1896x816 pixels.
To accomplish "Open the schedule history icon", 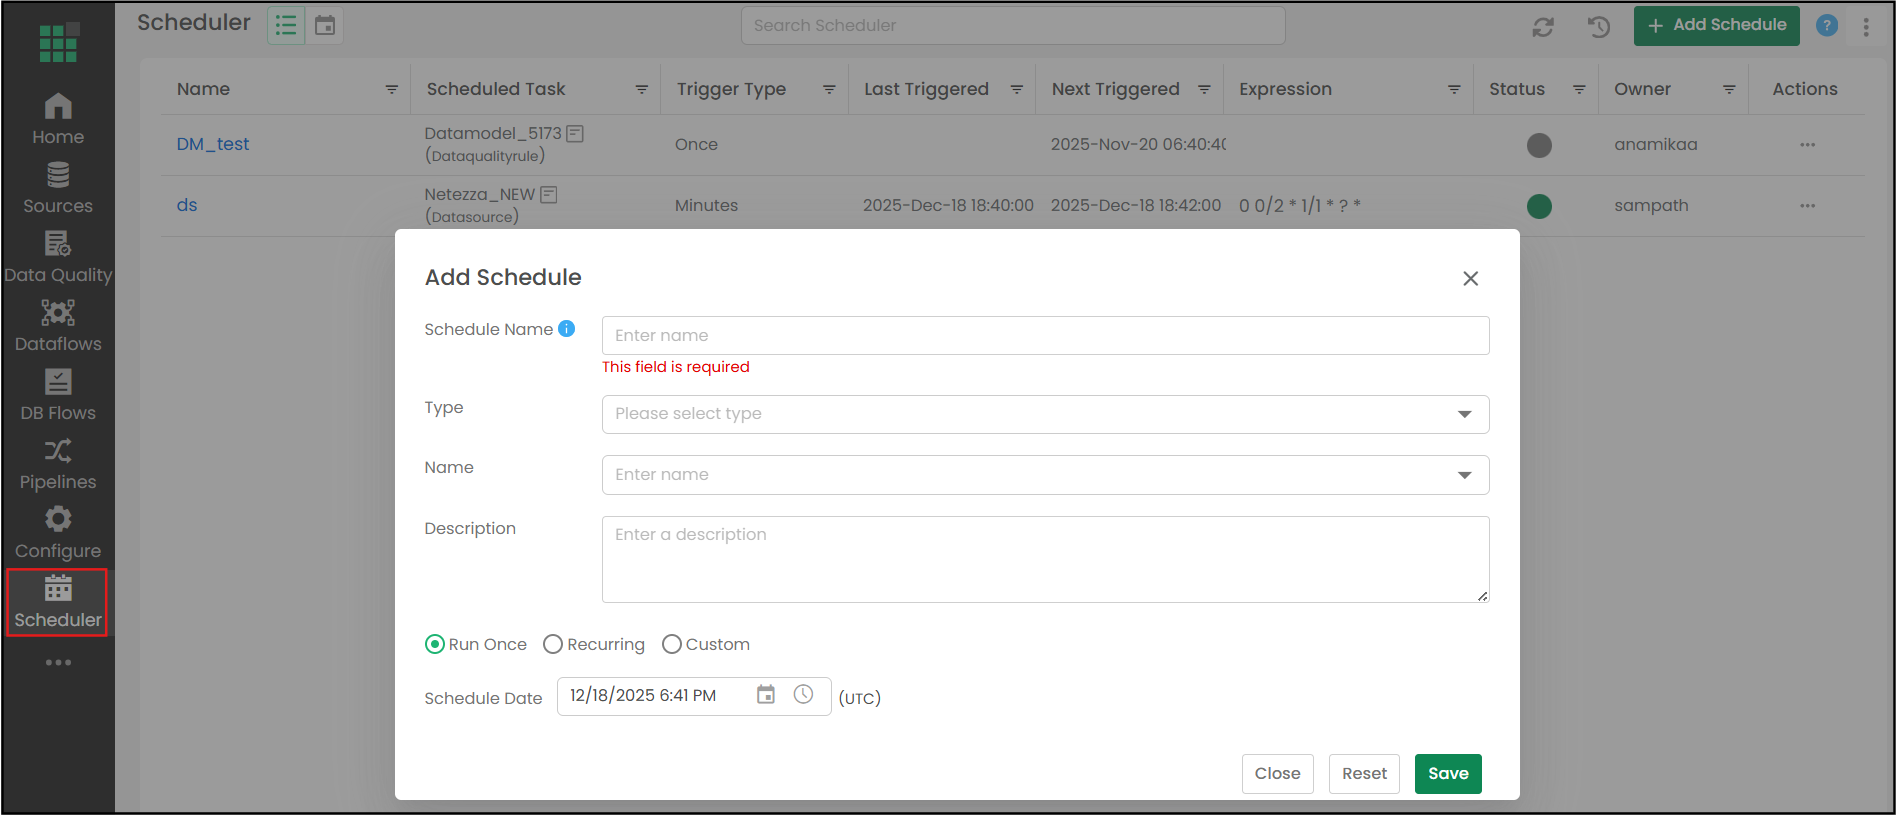I will (1599, 27).
